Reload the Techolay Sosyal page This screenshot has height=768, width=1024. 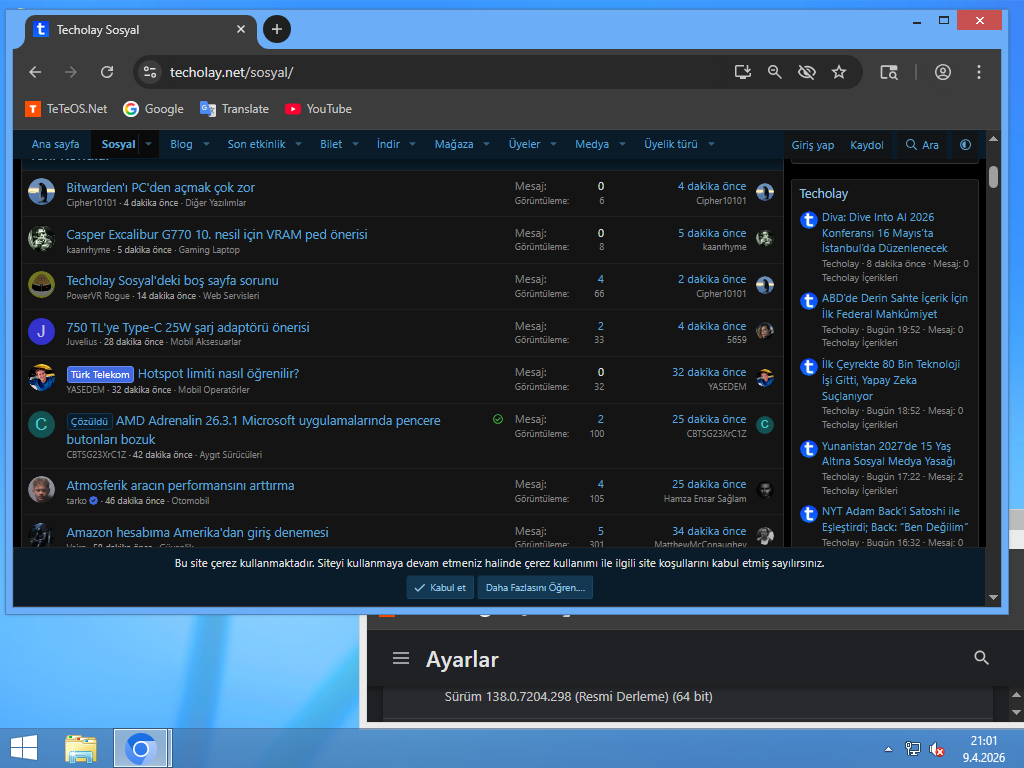(107, 72)
